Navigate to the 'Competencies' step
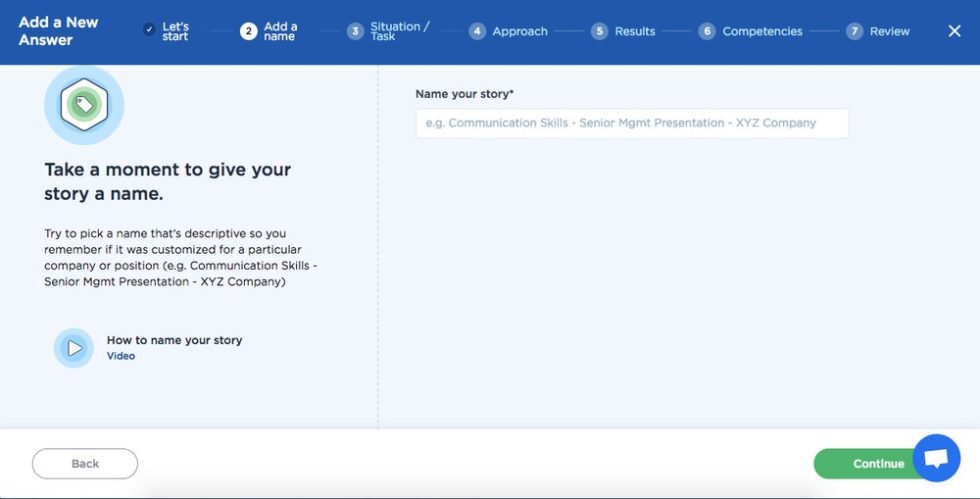Screen dimensions: 980x499 coord(762,31)
